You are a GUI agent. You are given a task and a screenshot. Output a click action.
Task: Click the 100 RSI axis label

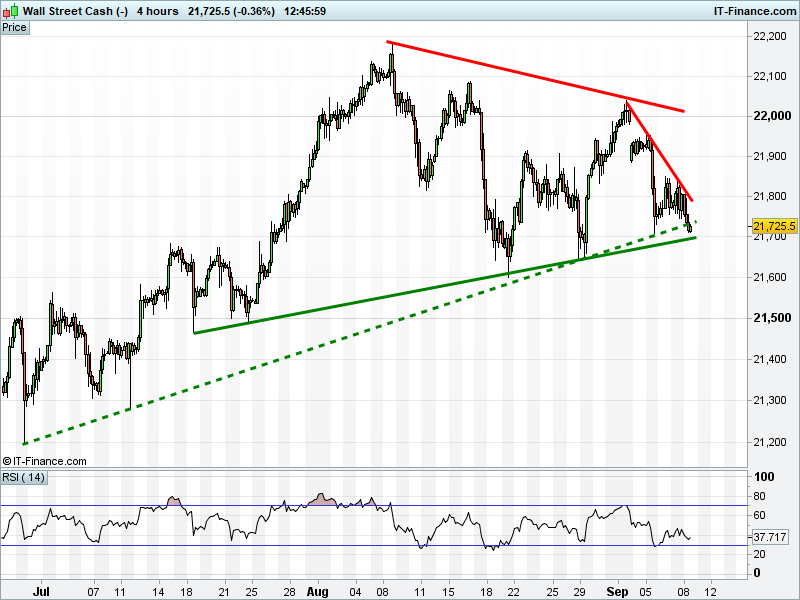point(764,477)
